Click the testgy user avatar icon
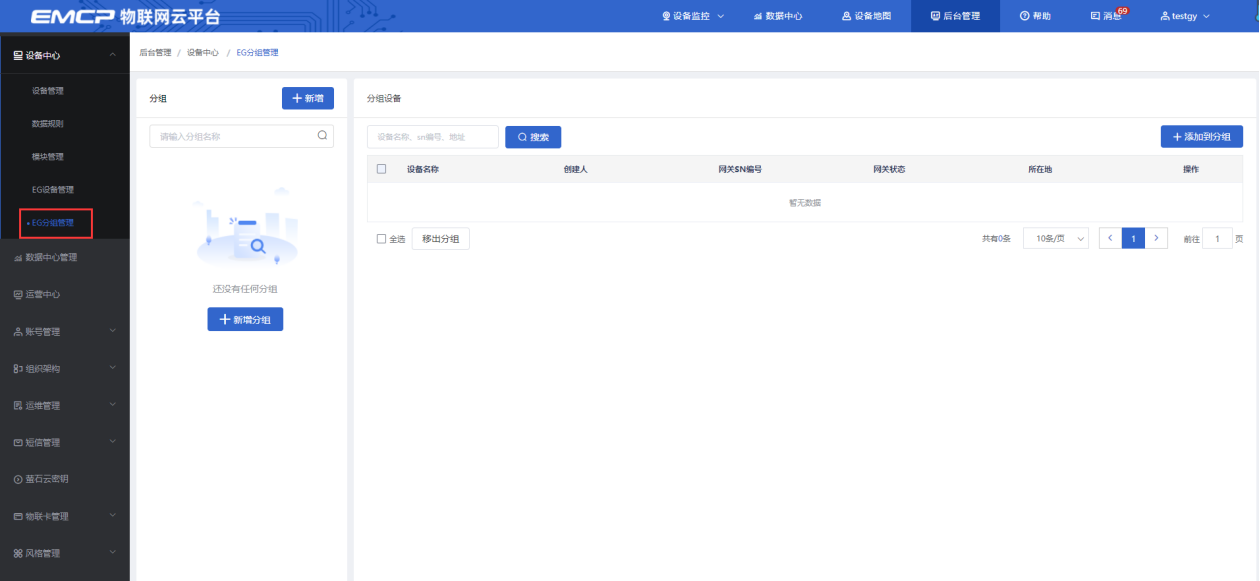 [1165, 16]
